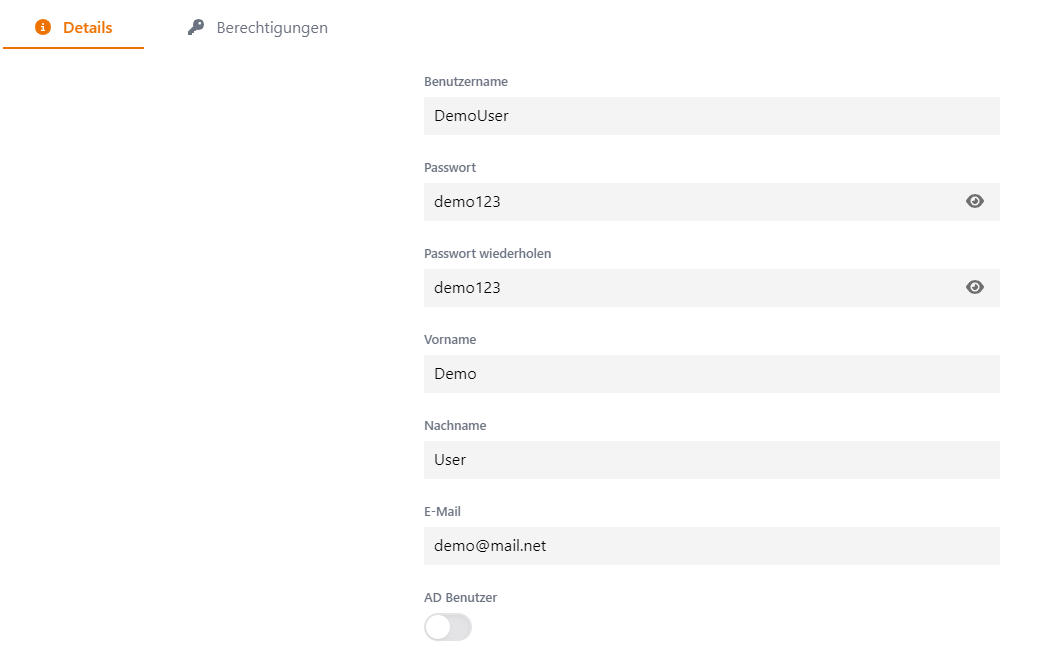Click the Benutzername field label
Screen dimensions: 1047x662
coord(466,81)
